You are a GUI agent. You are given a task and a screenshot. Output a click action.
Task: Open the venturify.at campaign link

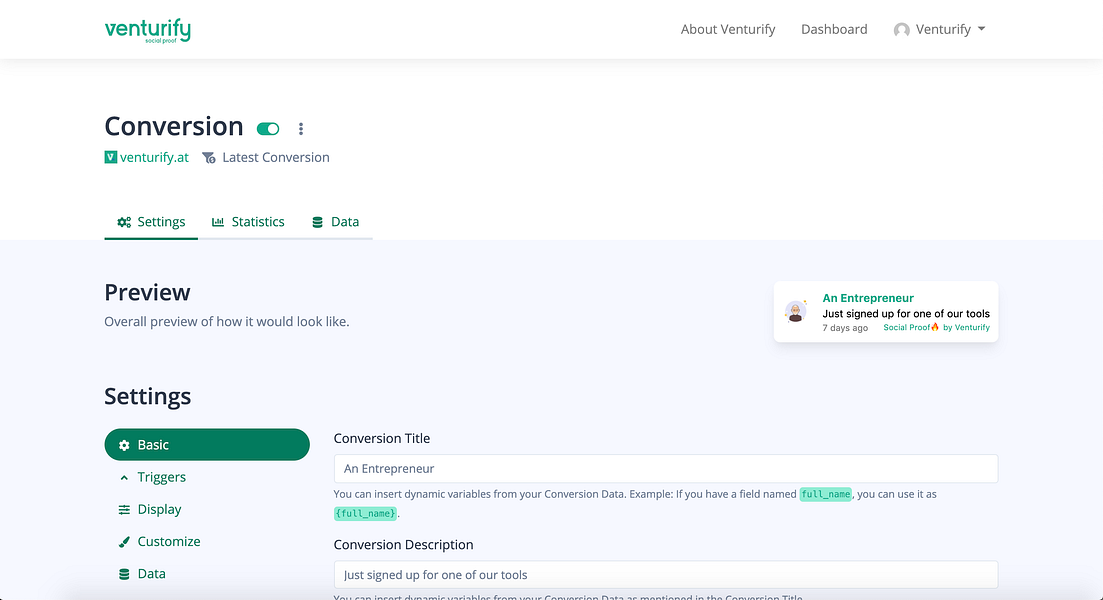[154, 157]
